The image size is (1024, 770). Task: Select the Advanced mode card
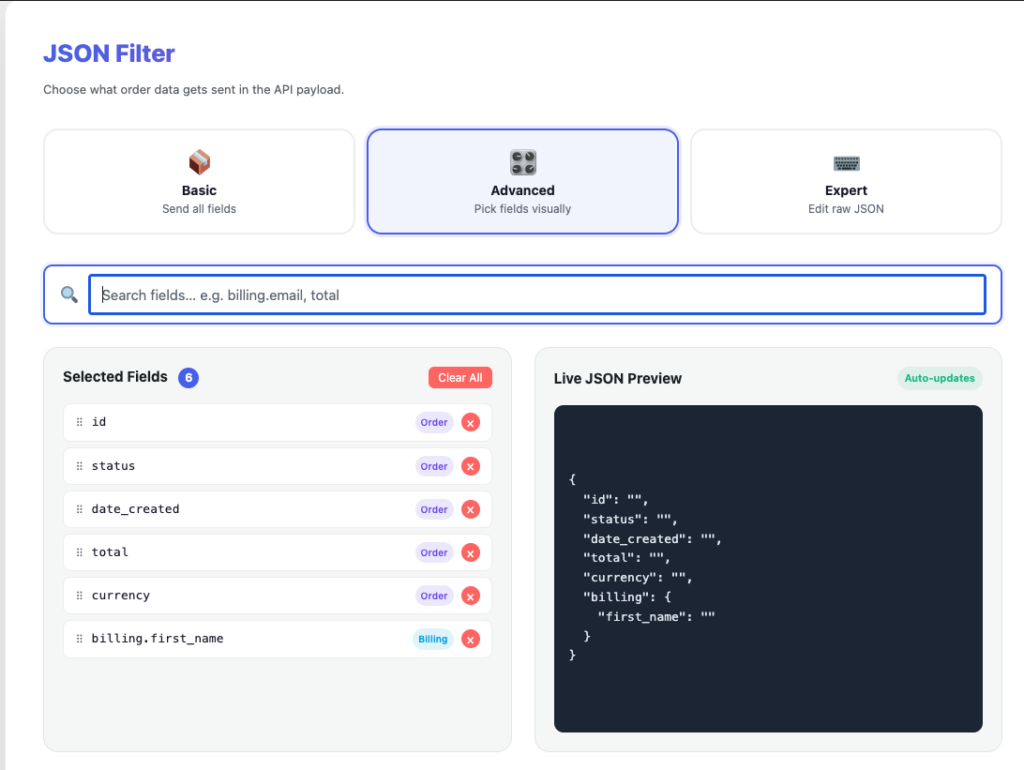coord(522,182)
